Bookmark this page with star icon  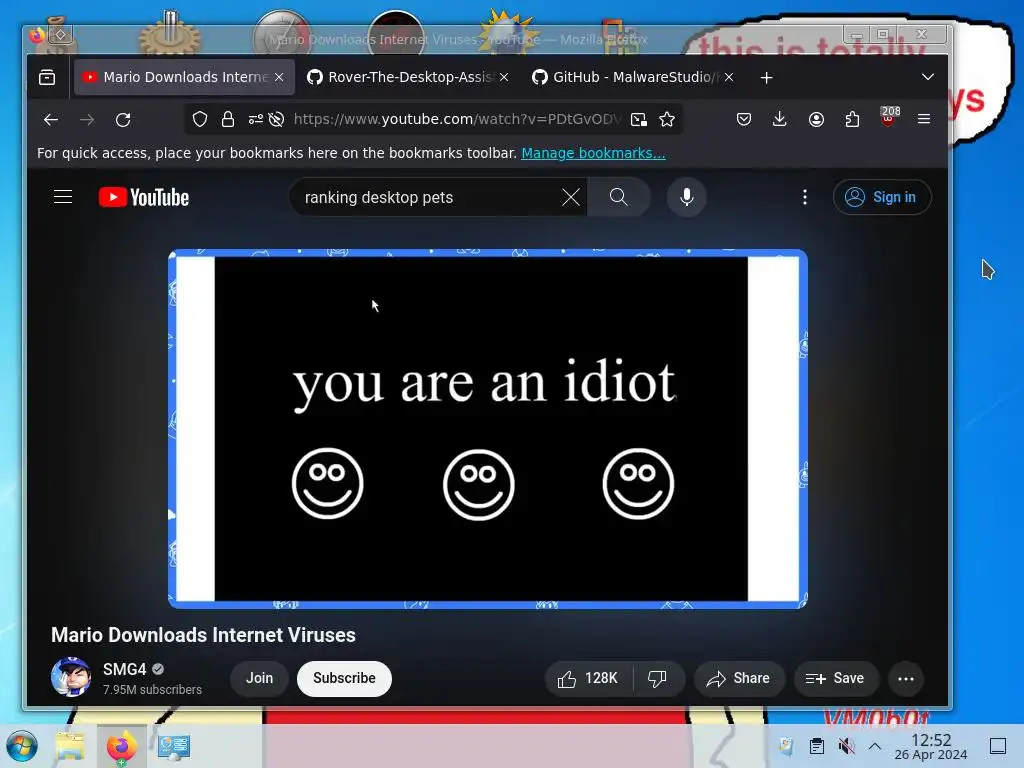point(667,119)
